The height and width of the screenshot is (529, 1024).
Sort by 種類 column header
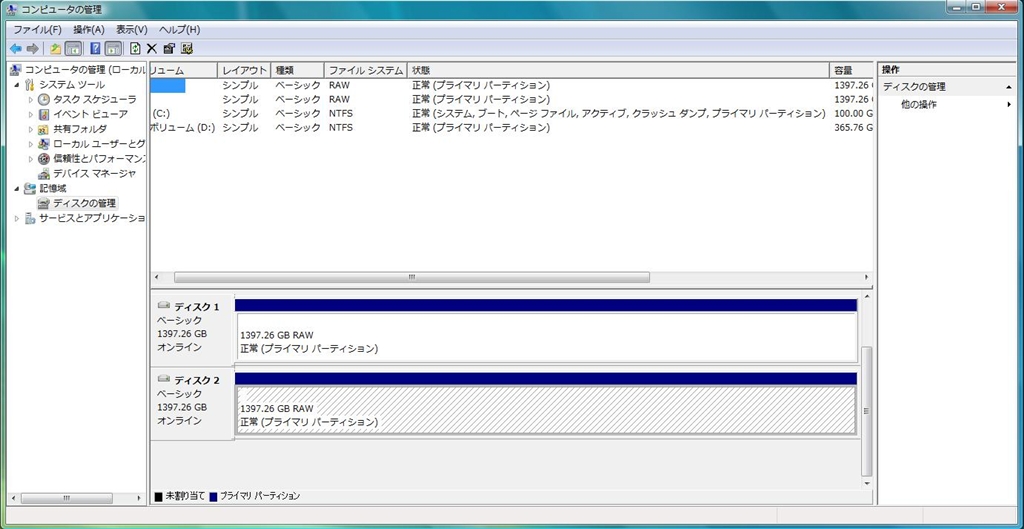297,70
